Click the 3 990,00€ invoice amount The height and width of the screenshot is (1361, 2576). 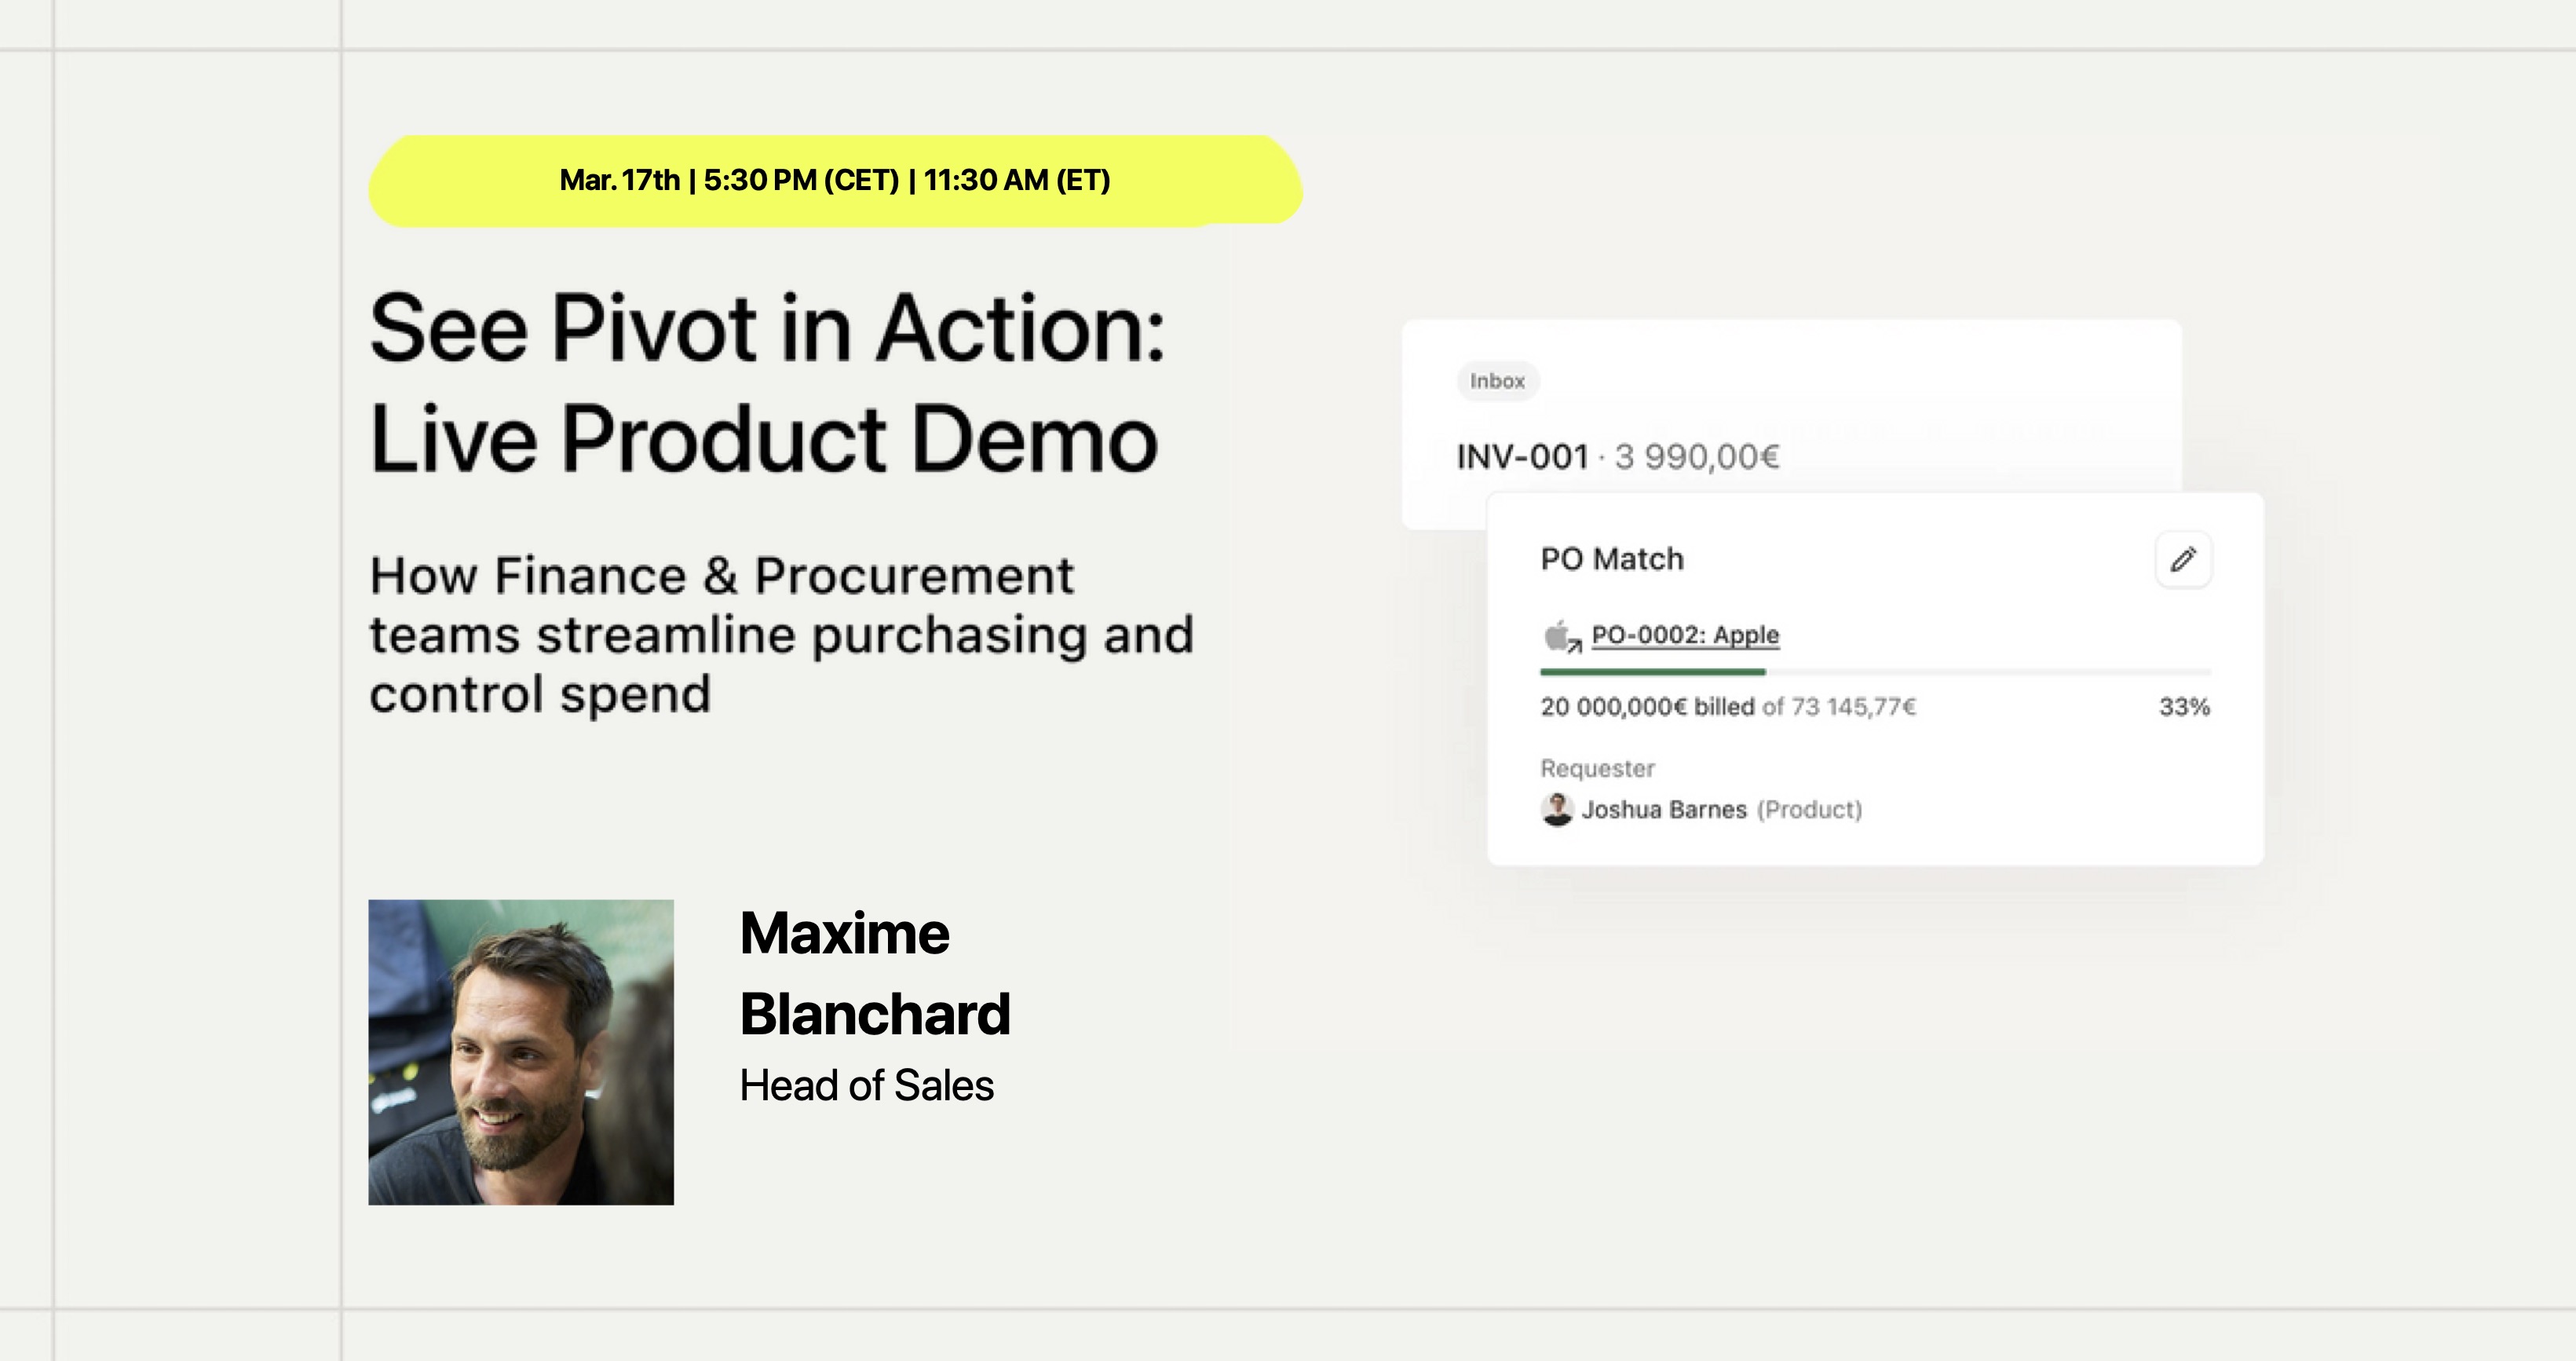click(1697, 457)
